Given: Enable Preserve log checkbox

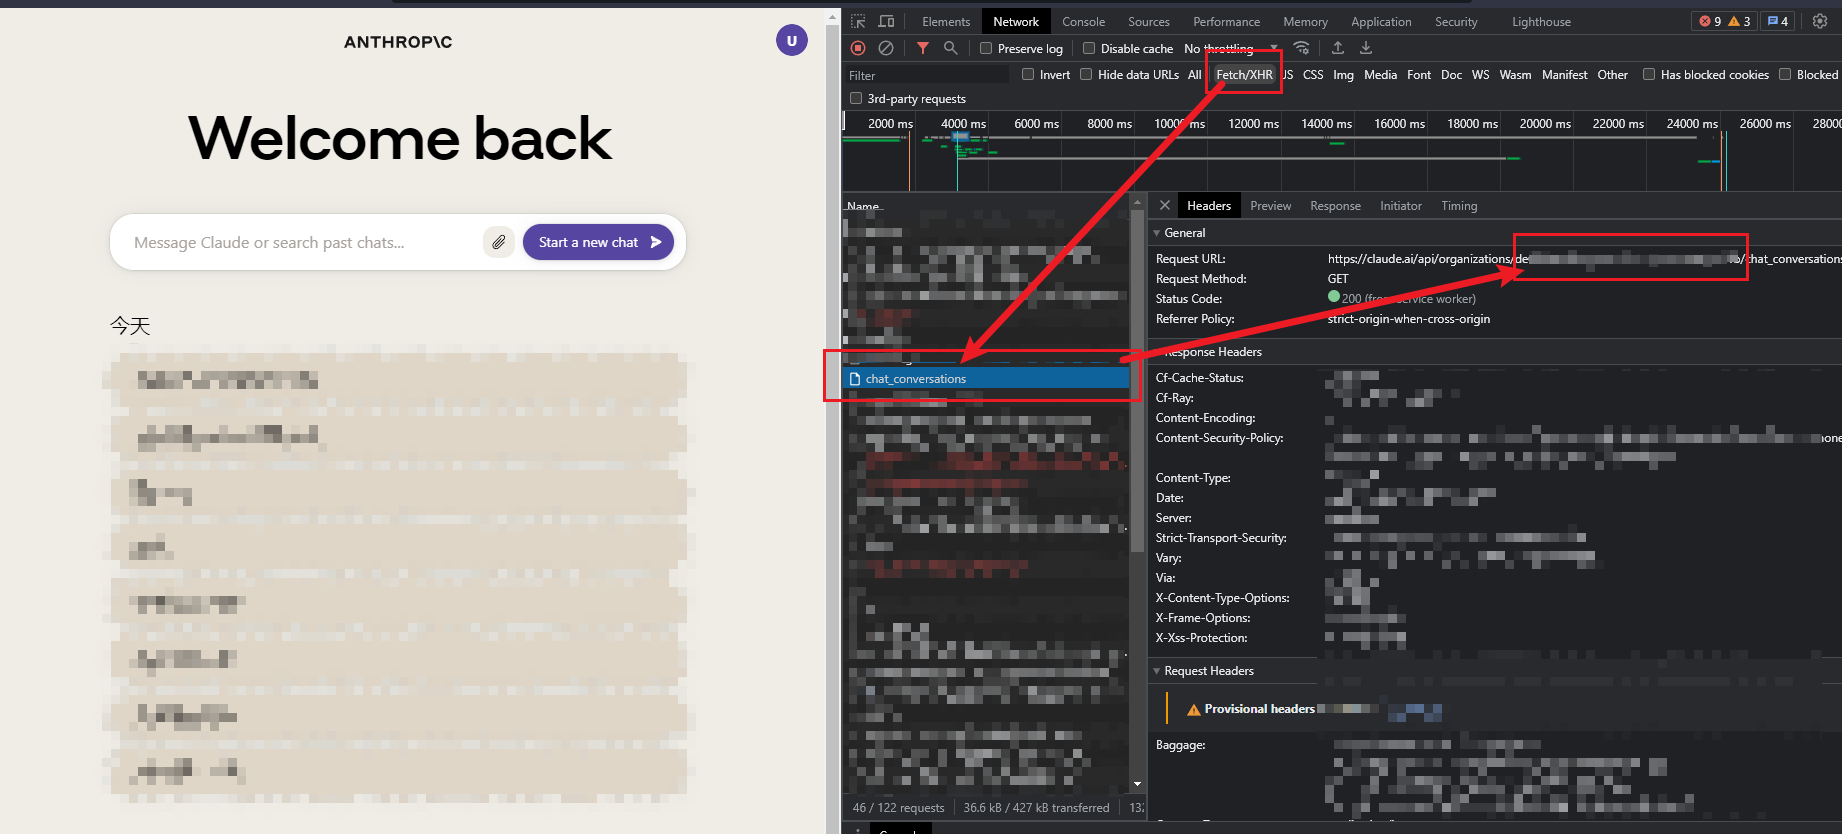Looking at the screenshot, I should (x=986, y=48).
